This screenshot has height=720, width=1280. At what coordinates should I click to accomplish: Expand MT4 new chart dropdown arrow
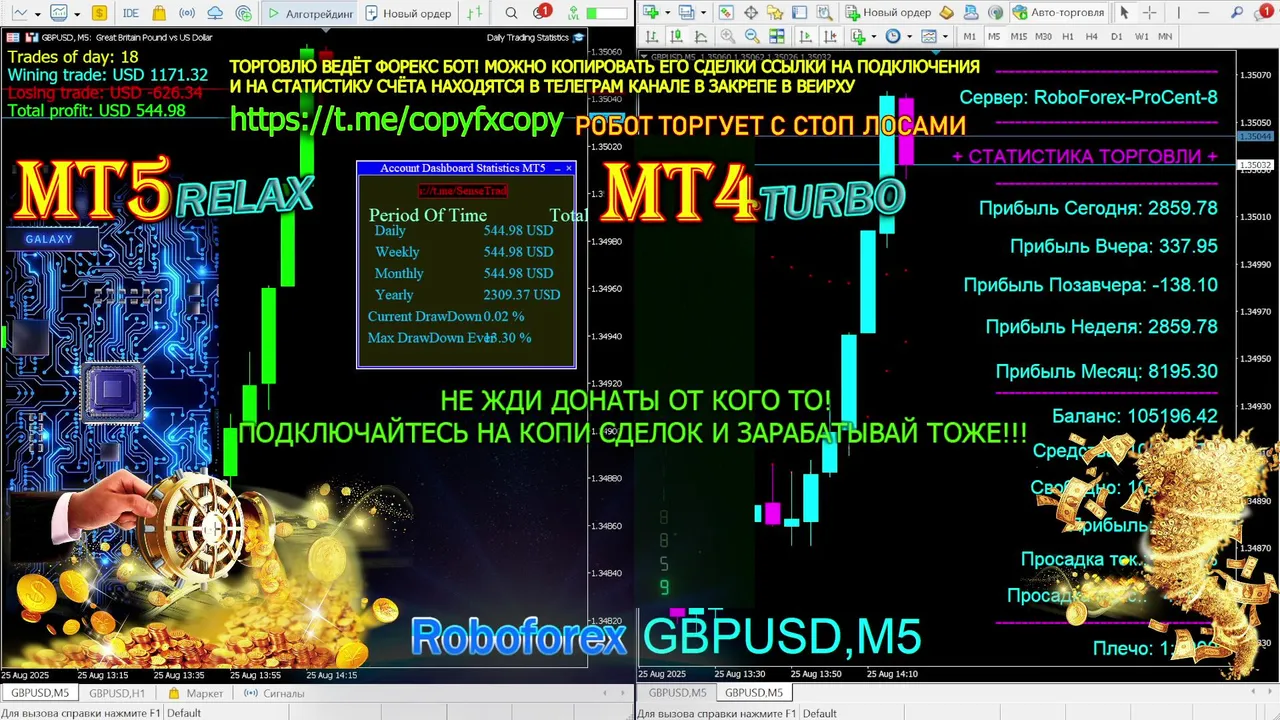coord(667,13)
